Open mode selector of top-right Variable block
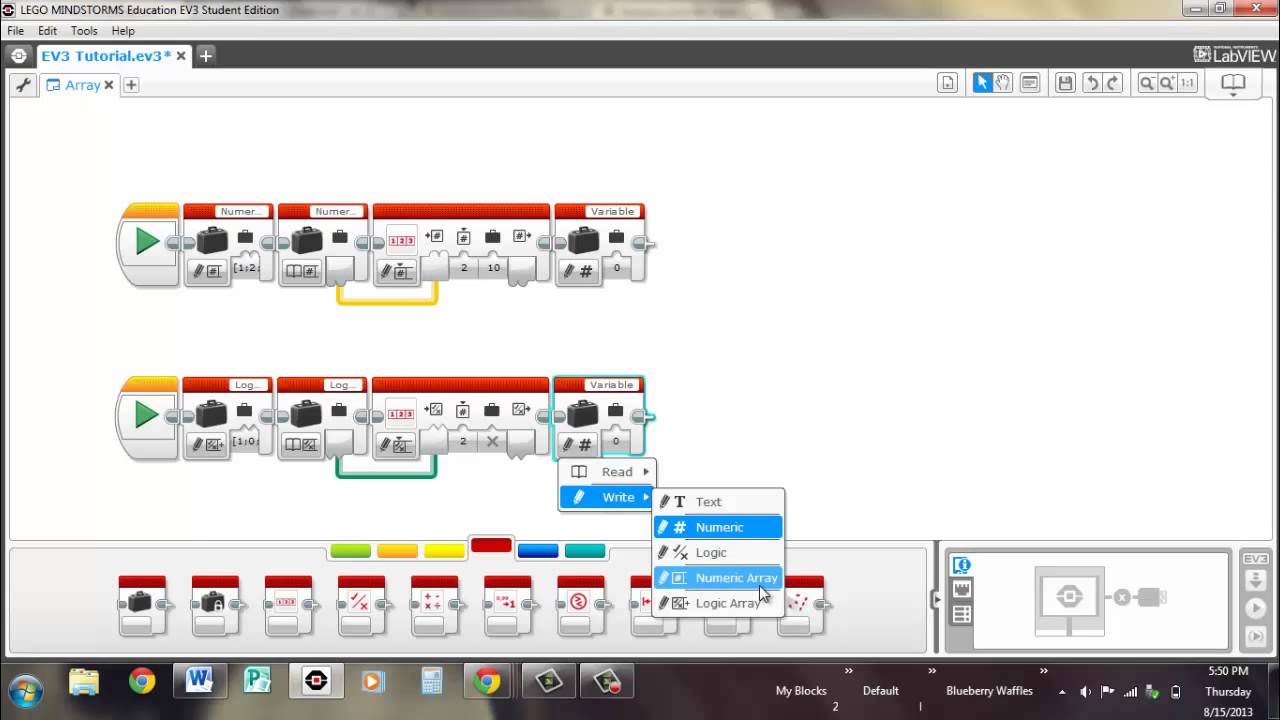1280x720 pixels. 576,270
